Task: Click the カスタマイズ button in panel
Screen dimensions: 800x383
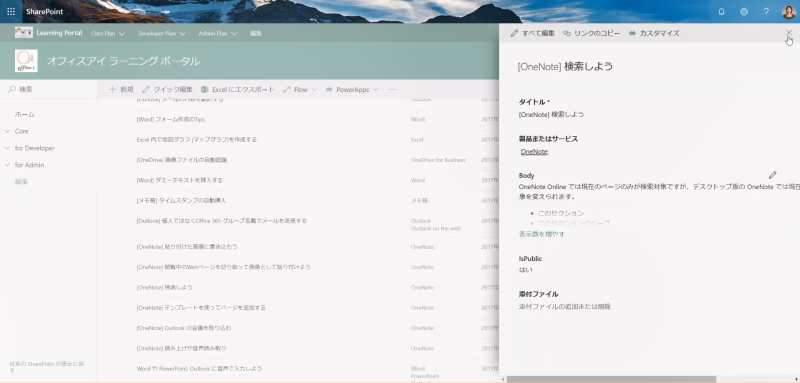Action: (654, 33)
